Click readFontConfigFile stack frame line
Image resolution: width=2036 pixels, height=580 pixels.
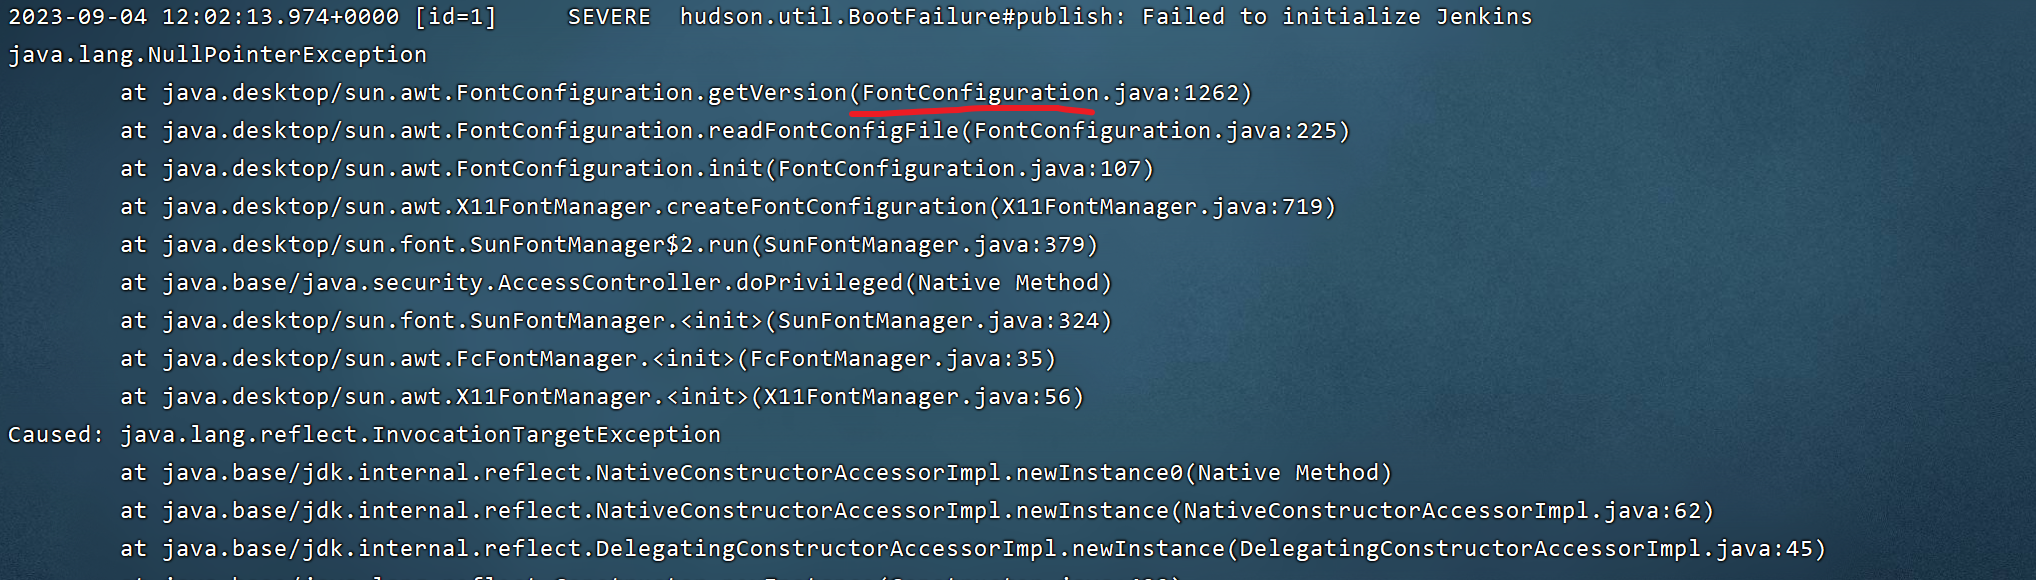tap(735, 131)
